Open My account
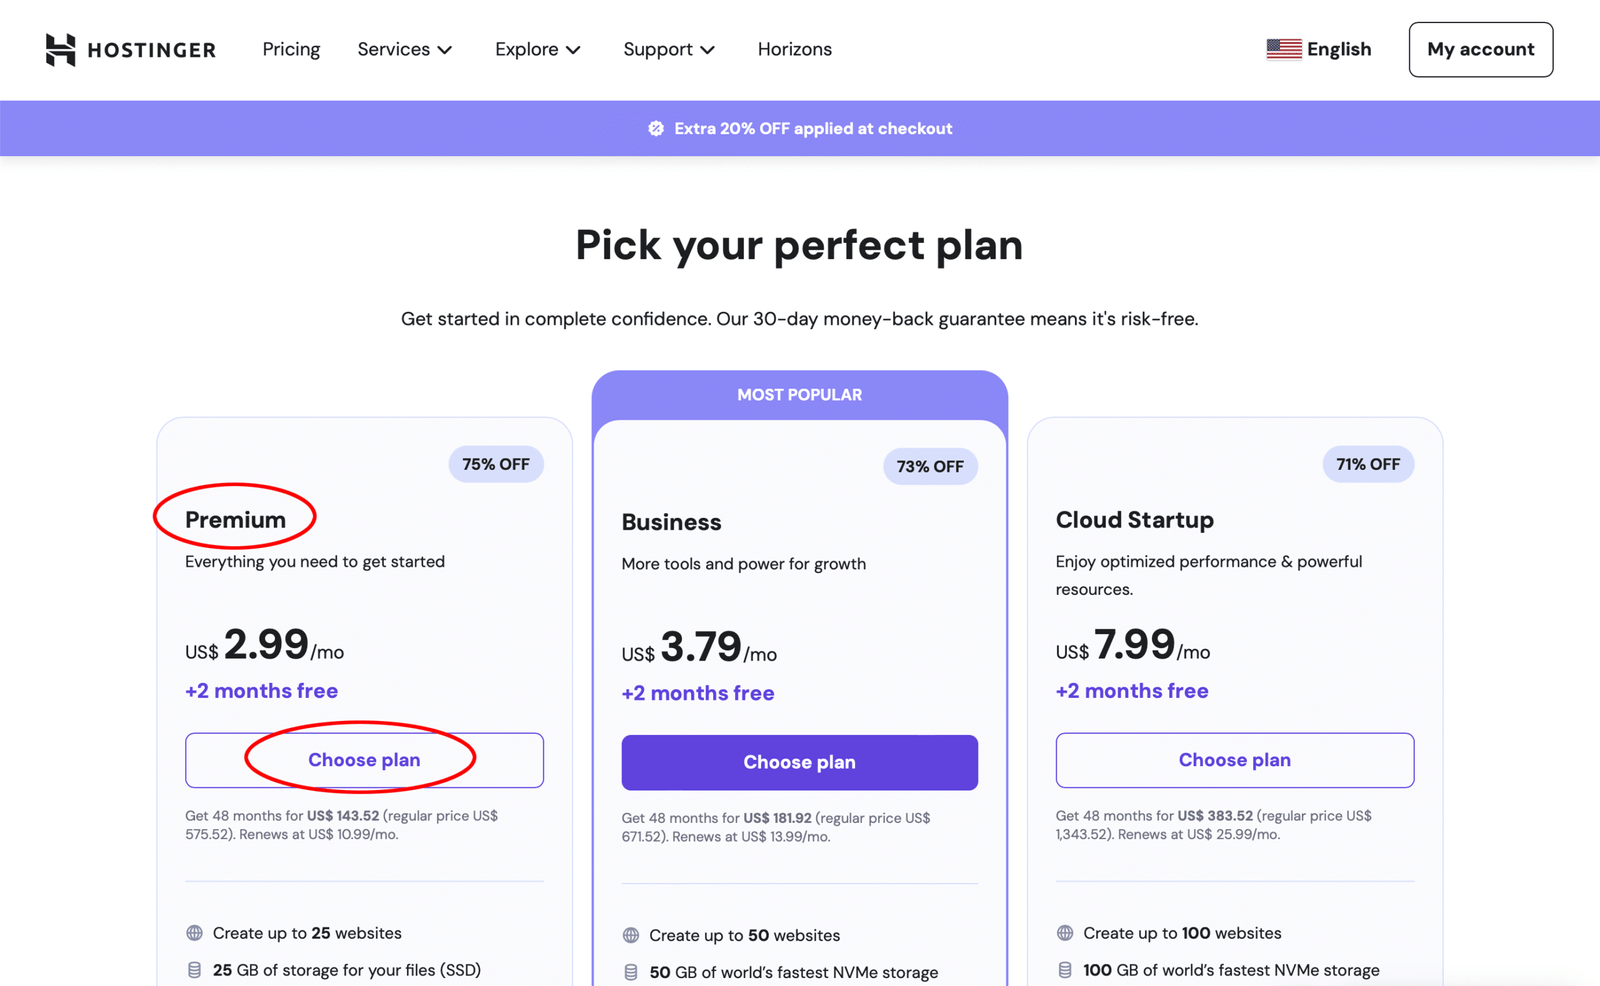Screen dimensions: 1600x986 point(1480,49)
